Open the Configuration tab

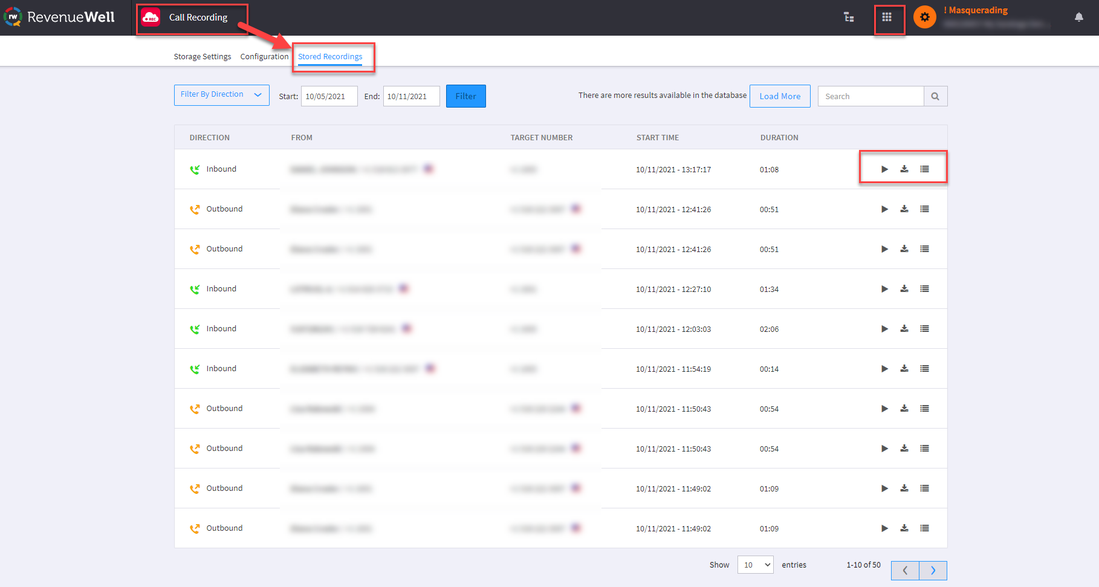point(264,57)
